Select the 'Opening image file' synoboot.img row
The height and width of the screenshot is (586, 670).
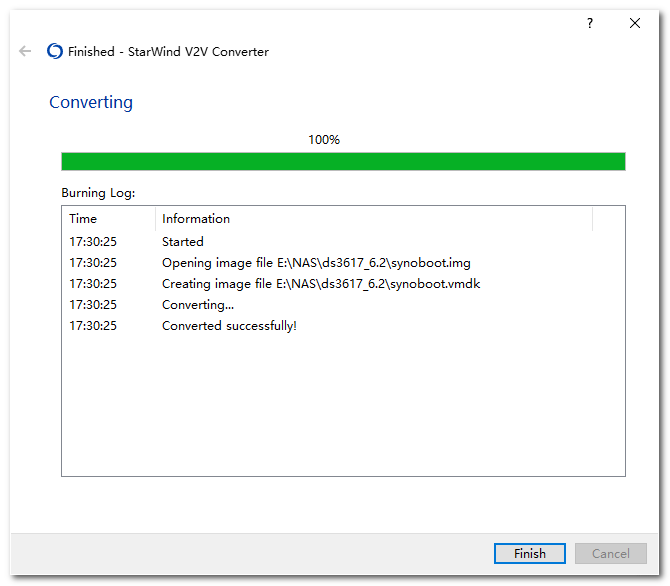(343, 262)
